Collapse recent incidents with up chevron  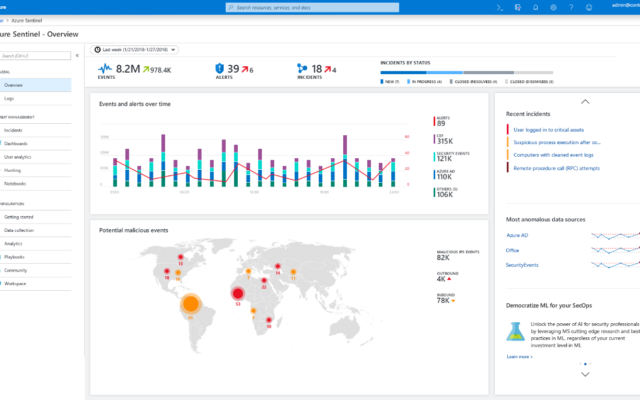tap(585, 102)
